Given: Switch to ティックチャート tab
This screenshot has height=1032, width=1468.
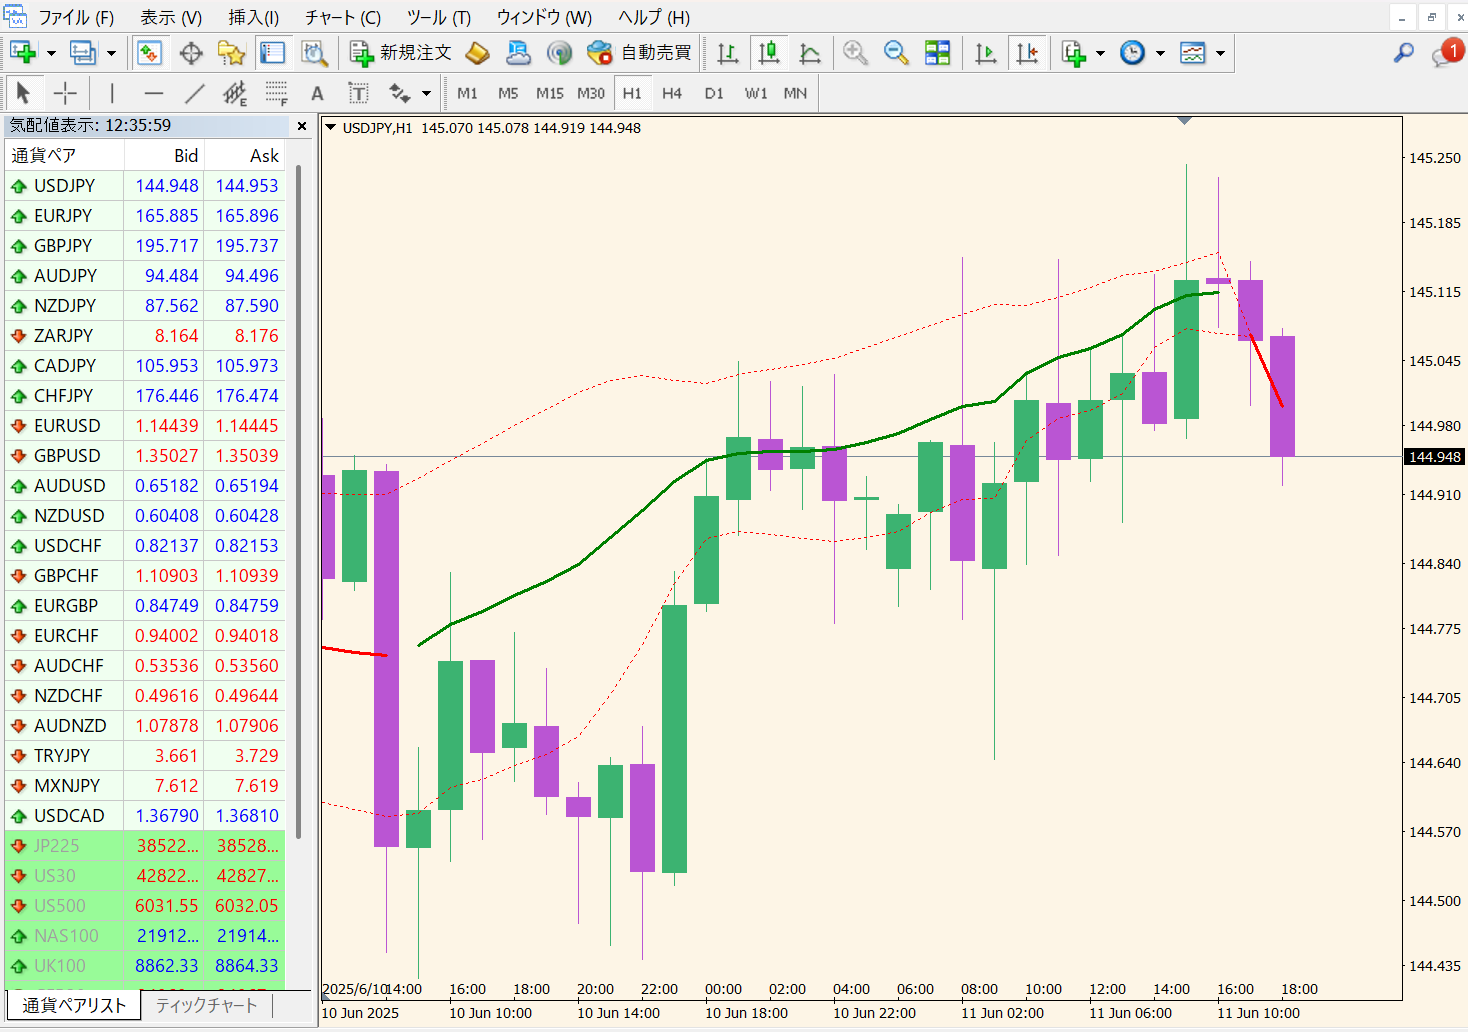Looking at the screenshot, I should pyautogui.click(x=206, y=1005).
